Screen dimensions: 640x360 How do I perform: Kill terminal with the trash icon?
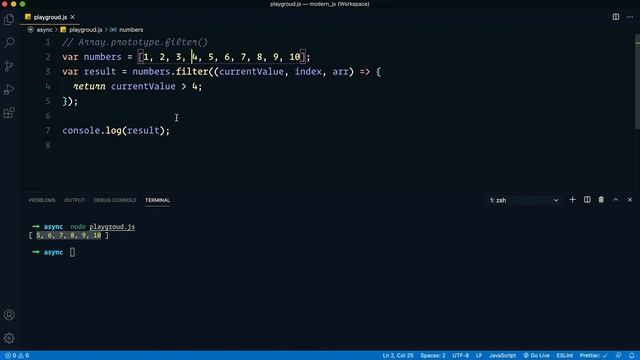(x=601, y=200)
